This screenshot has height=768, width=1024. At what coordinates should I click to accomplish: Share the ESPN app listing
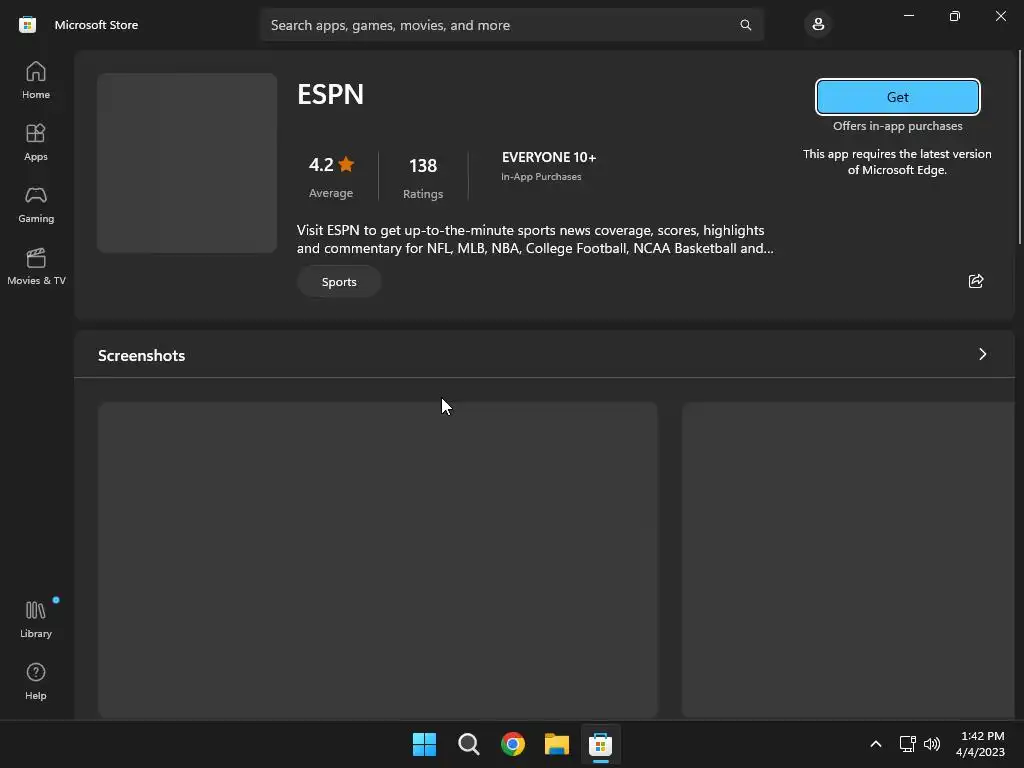pyautogui.click(x=976, y=281)
